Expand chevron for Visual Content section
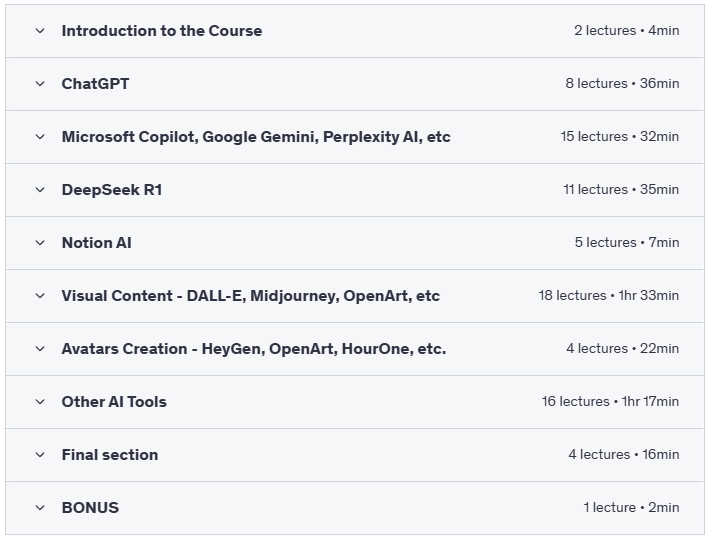712x543 pixels. [40, 296]
